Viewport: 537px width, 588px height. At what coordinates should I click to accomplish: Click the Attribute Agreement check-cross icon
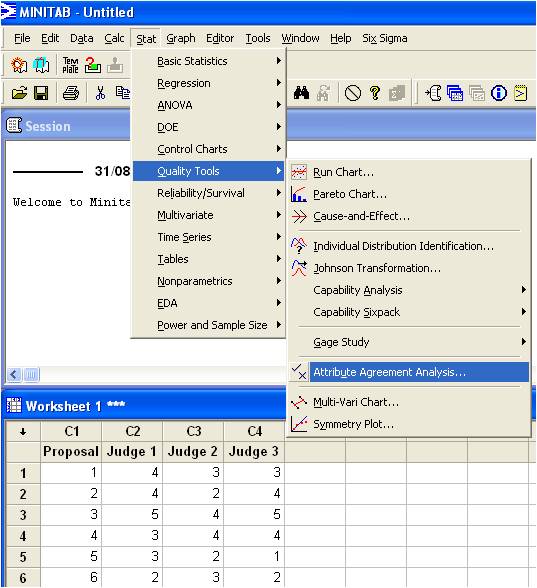point(299,372)
